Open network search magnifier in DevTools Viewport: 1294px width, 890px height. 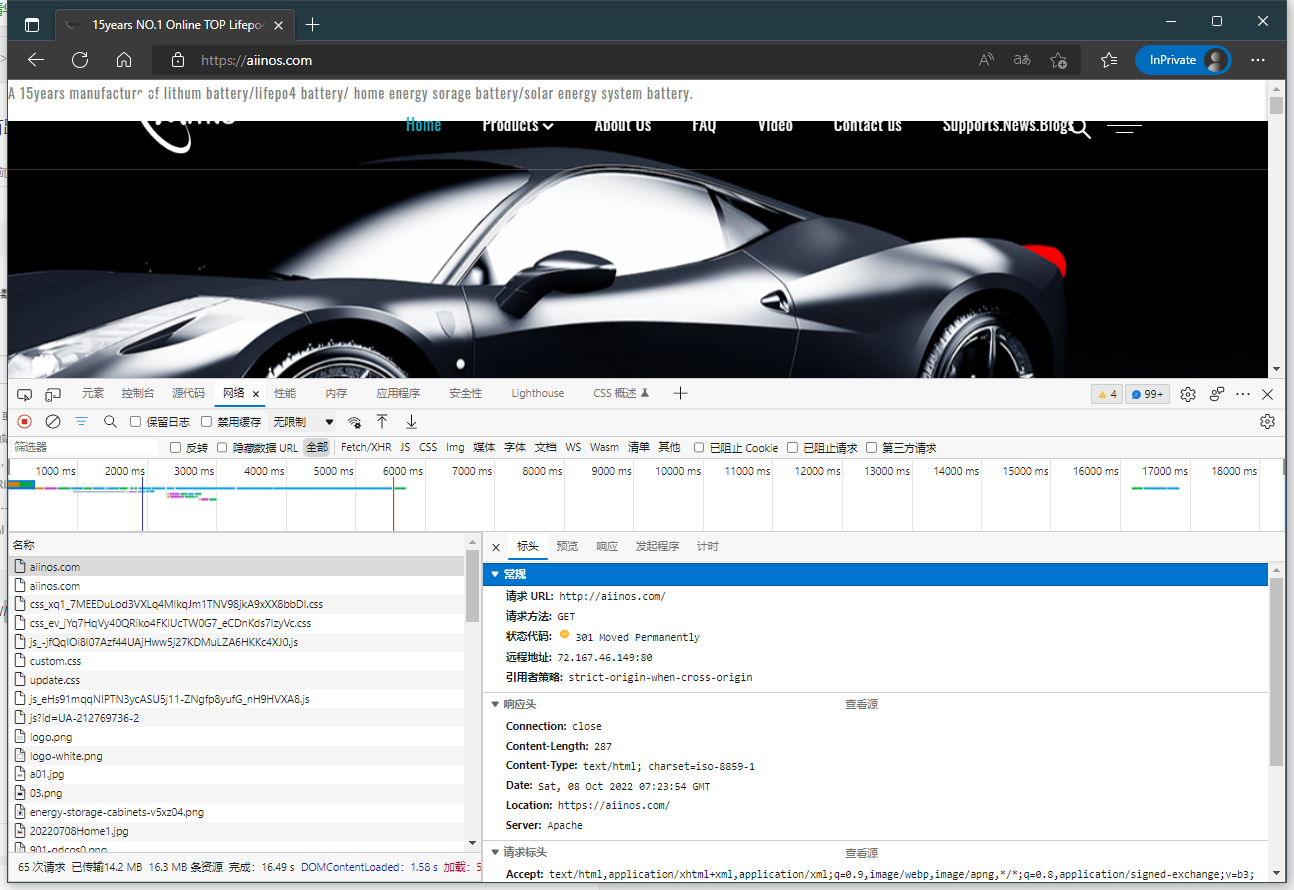110,422
